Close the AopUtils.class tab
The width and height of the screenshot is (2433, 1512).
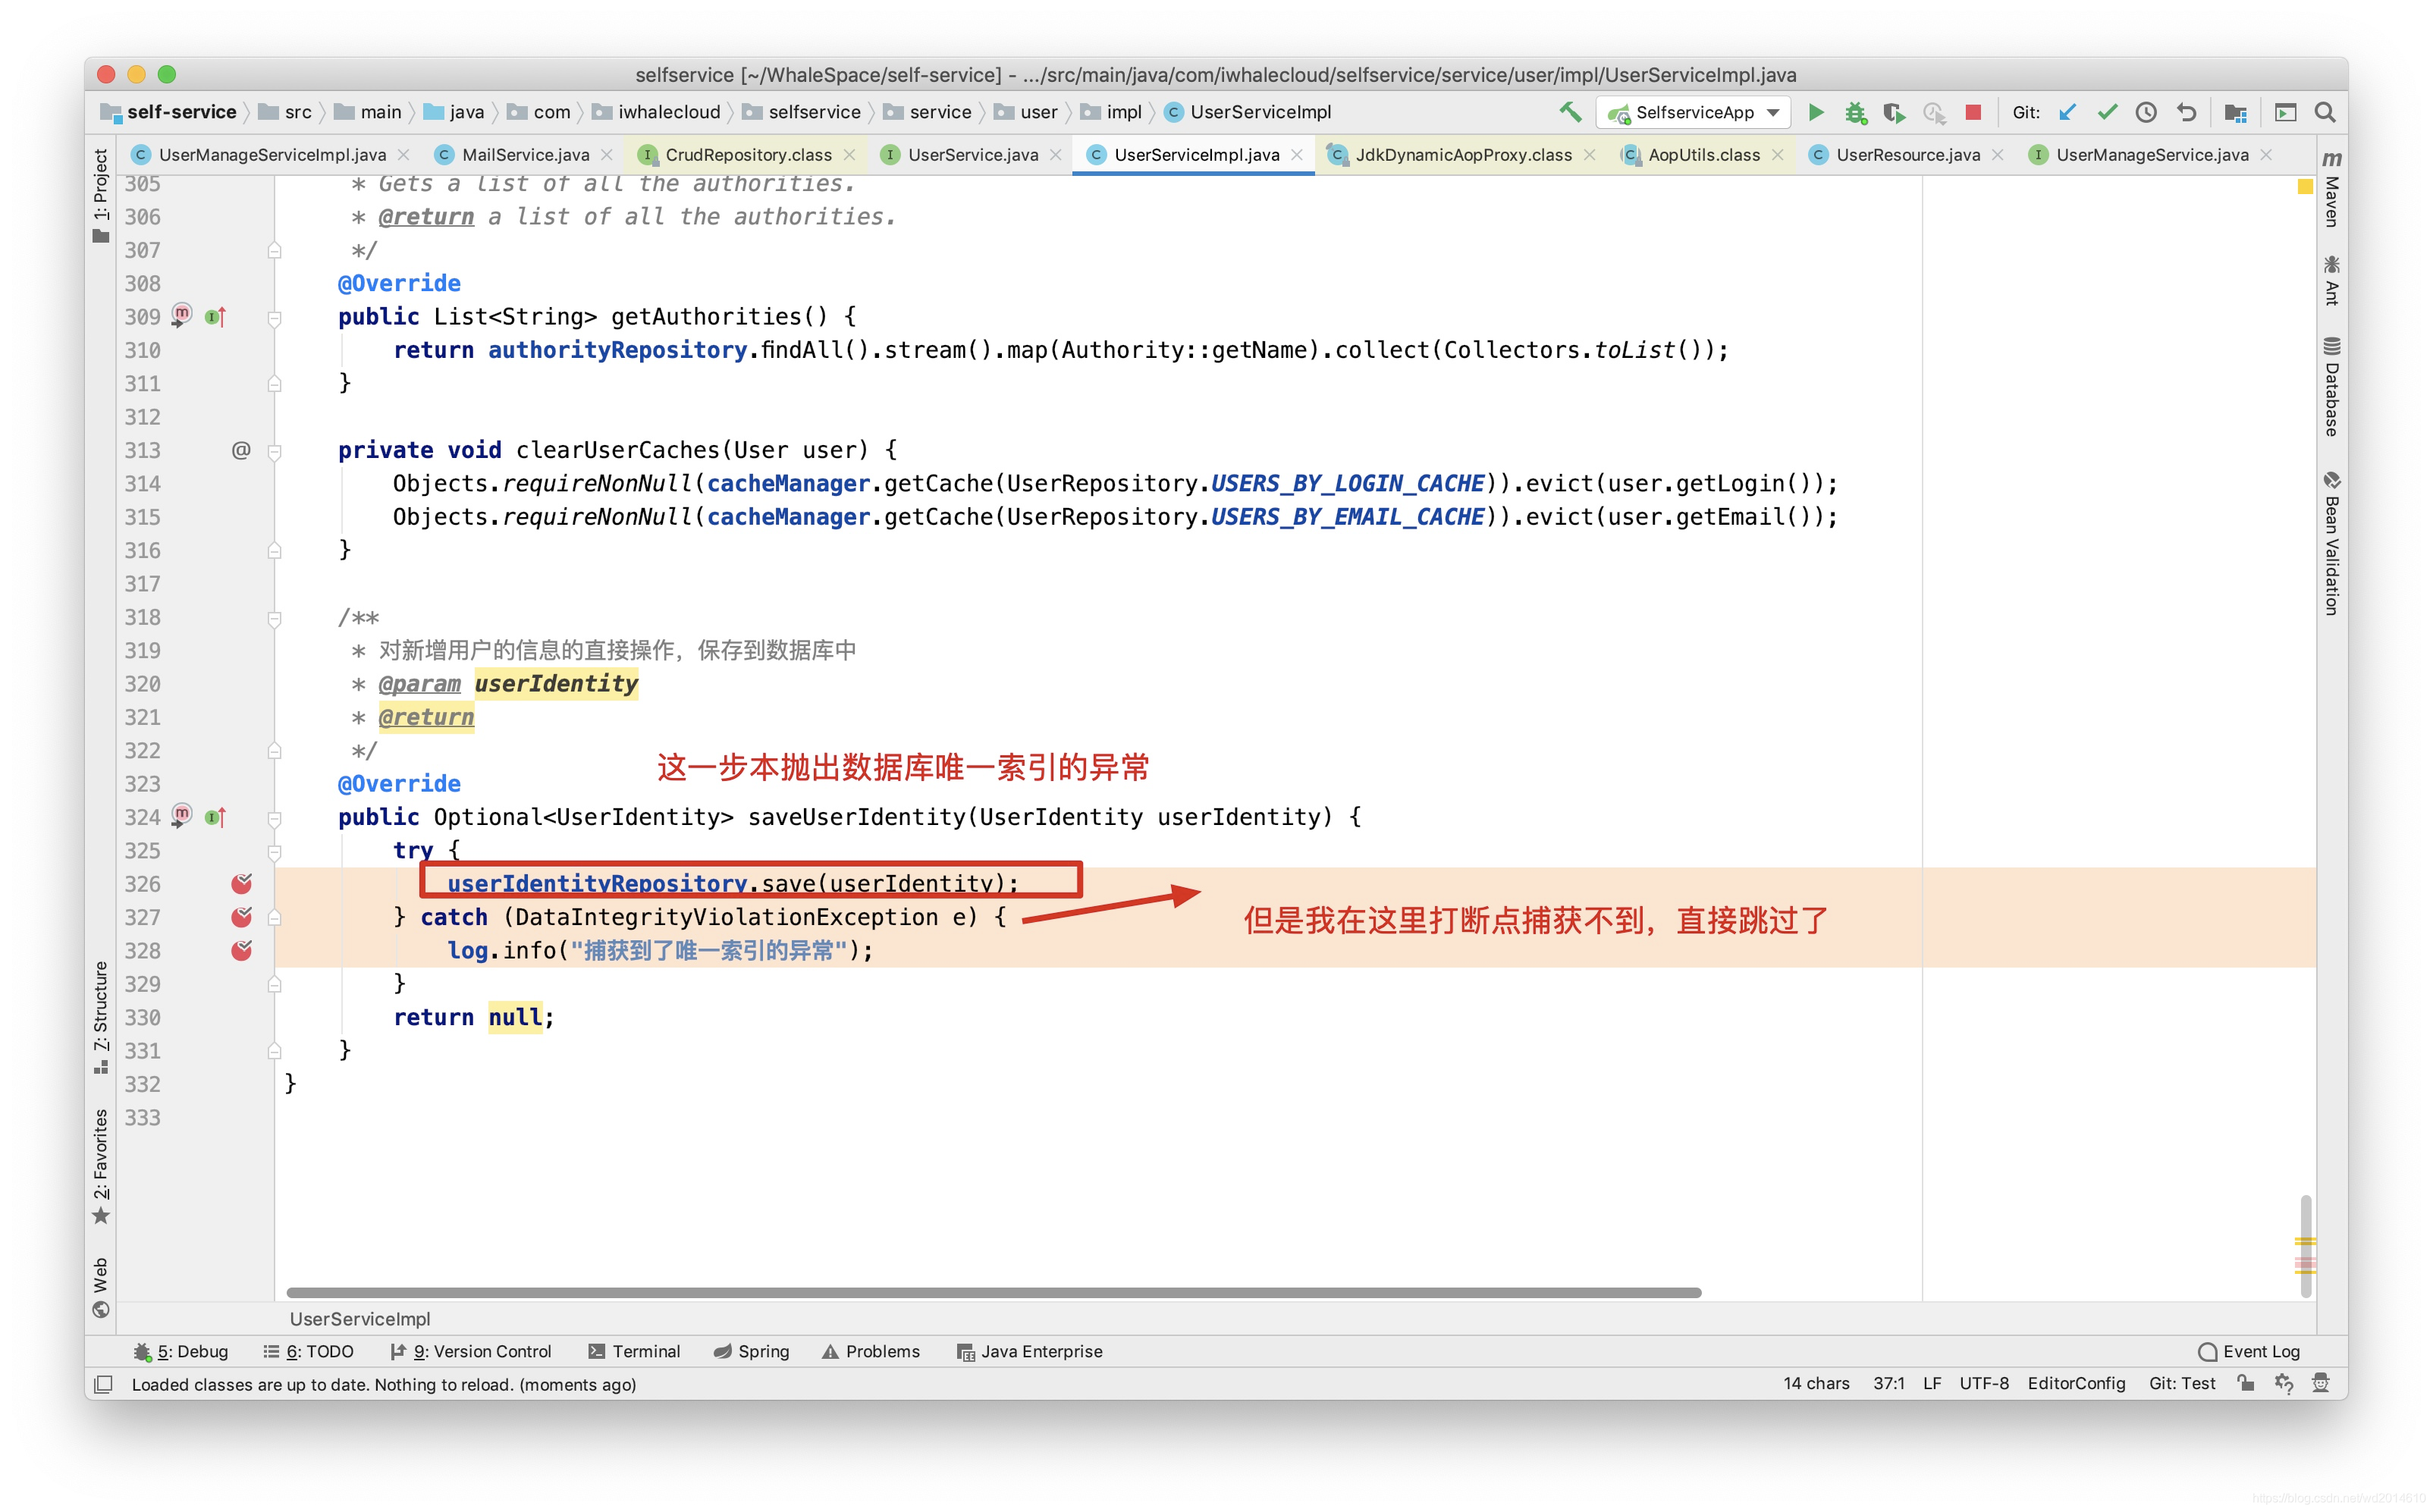[x=1777, y=155]
